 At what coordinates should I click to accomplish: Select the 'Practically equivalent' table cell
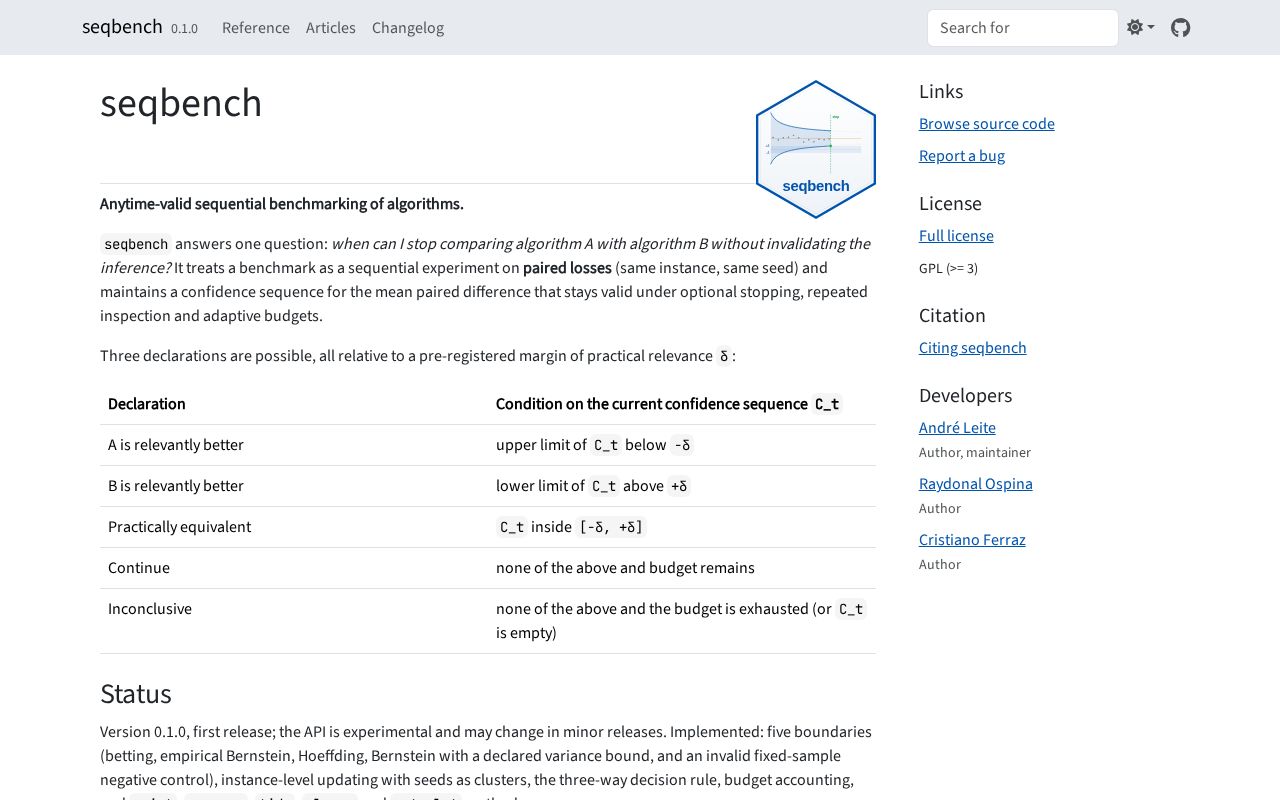pos(294,527)
